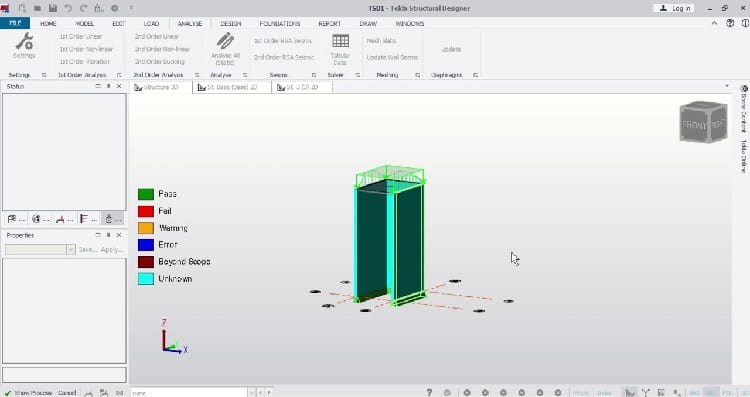
Task: Click the Save icon in quick access toolbar
Action: click(53, 8)
